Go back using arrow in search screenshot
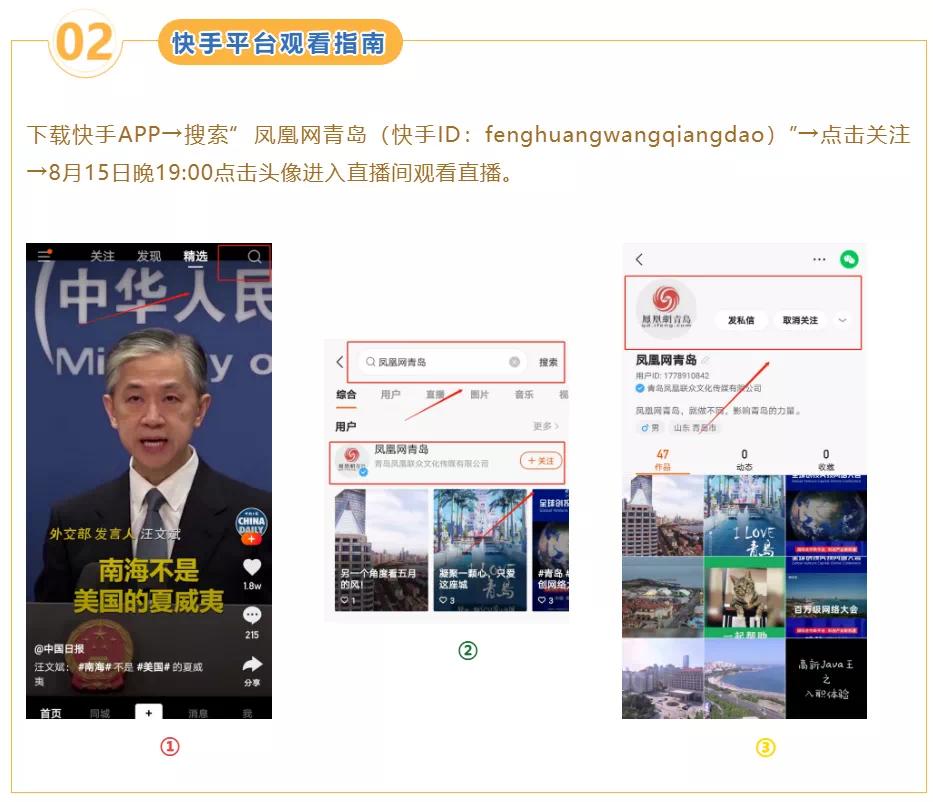Viewport: 933px width, 802px height. pyautogui.click(x=340, y=362)
